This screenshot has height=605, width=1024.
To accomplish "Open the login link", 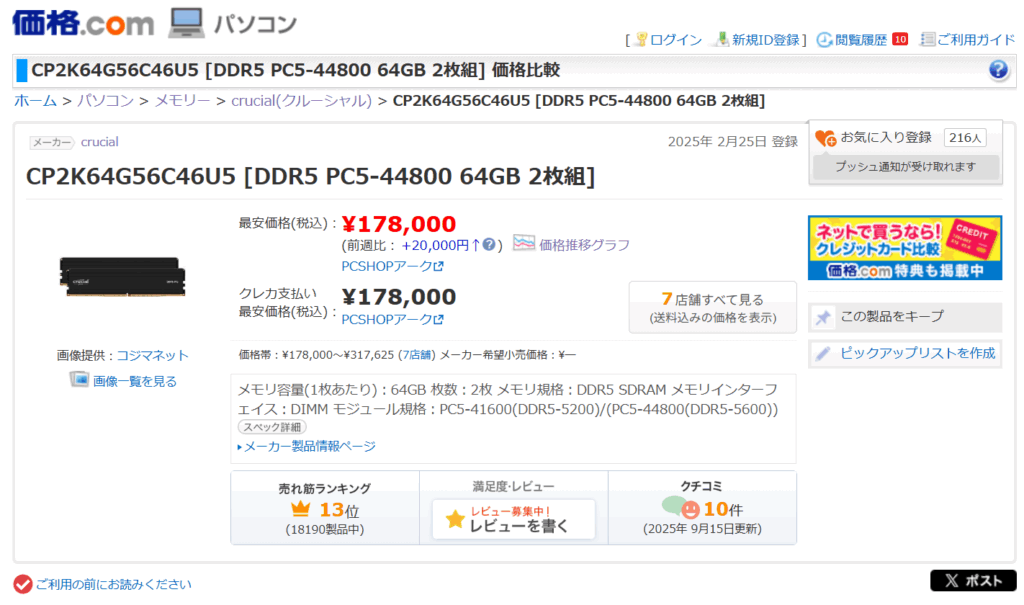I will (676, 40).
